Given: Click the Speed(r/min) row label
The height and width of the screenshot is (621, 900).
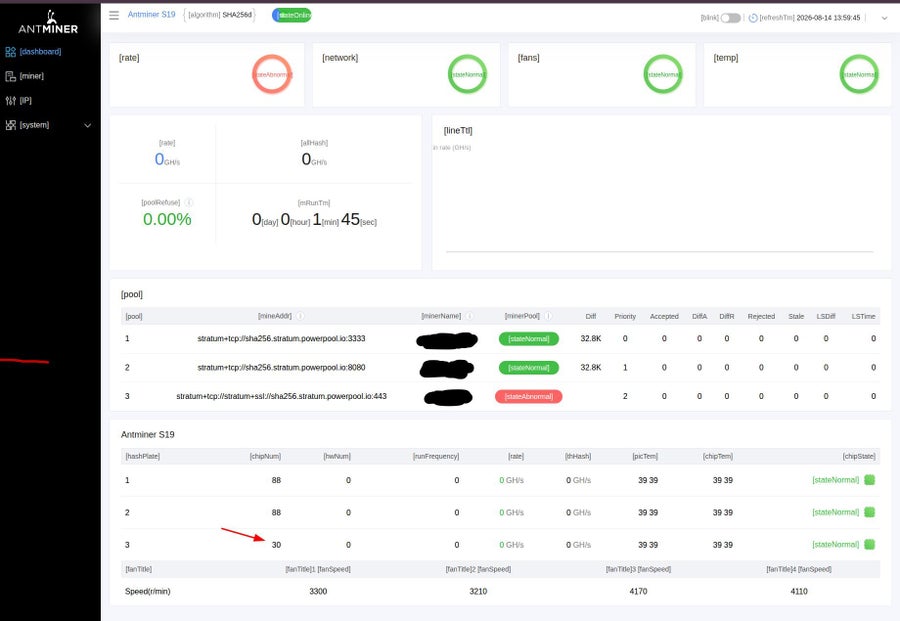Looking at the screenshot, I should click(148, 591).
